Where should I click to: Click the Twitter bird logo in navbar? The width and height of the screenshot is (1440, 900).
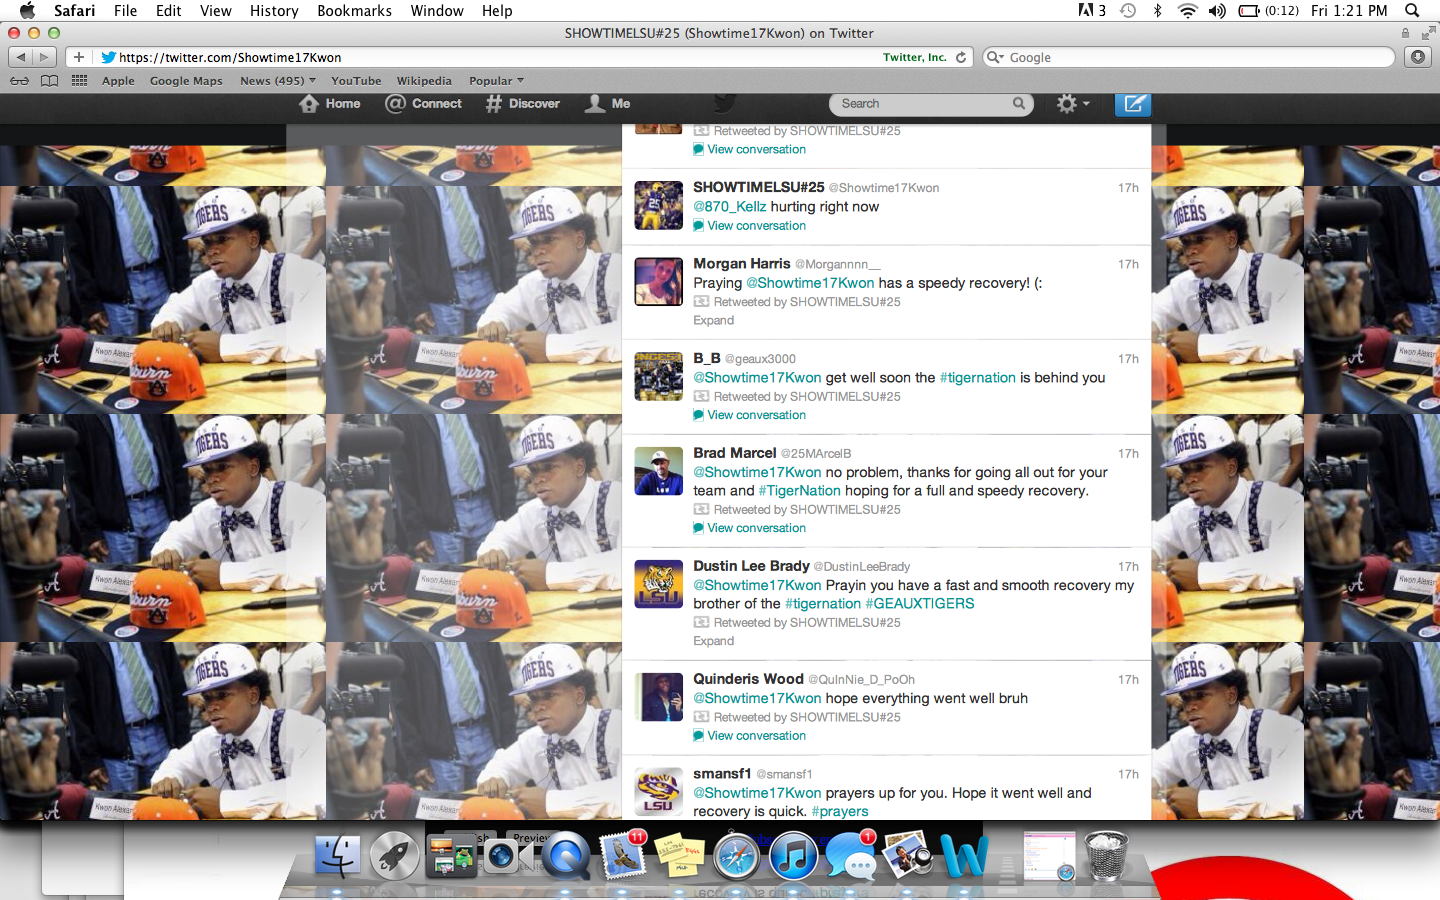coord(724,104)
